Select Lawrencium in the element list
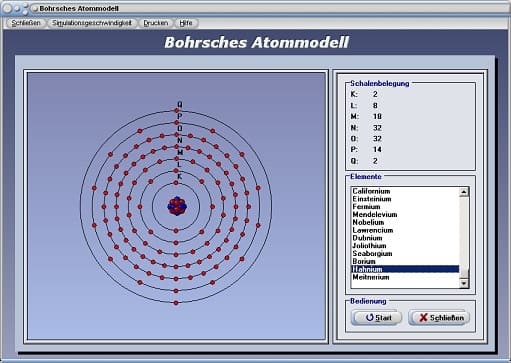This screenshot has width=511, height=363. tap(405, 230)
